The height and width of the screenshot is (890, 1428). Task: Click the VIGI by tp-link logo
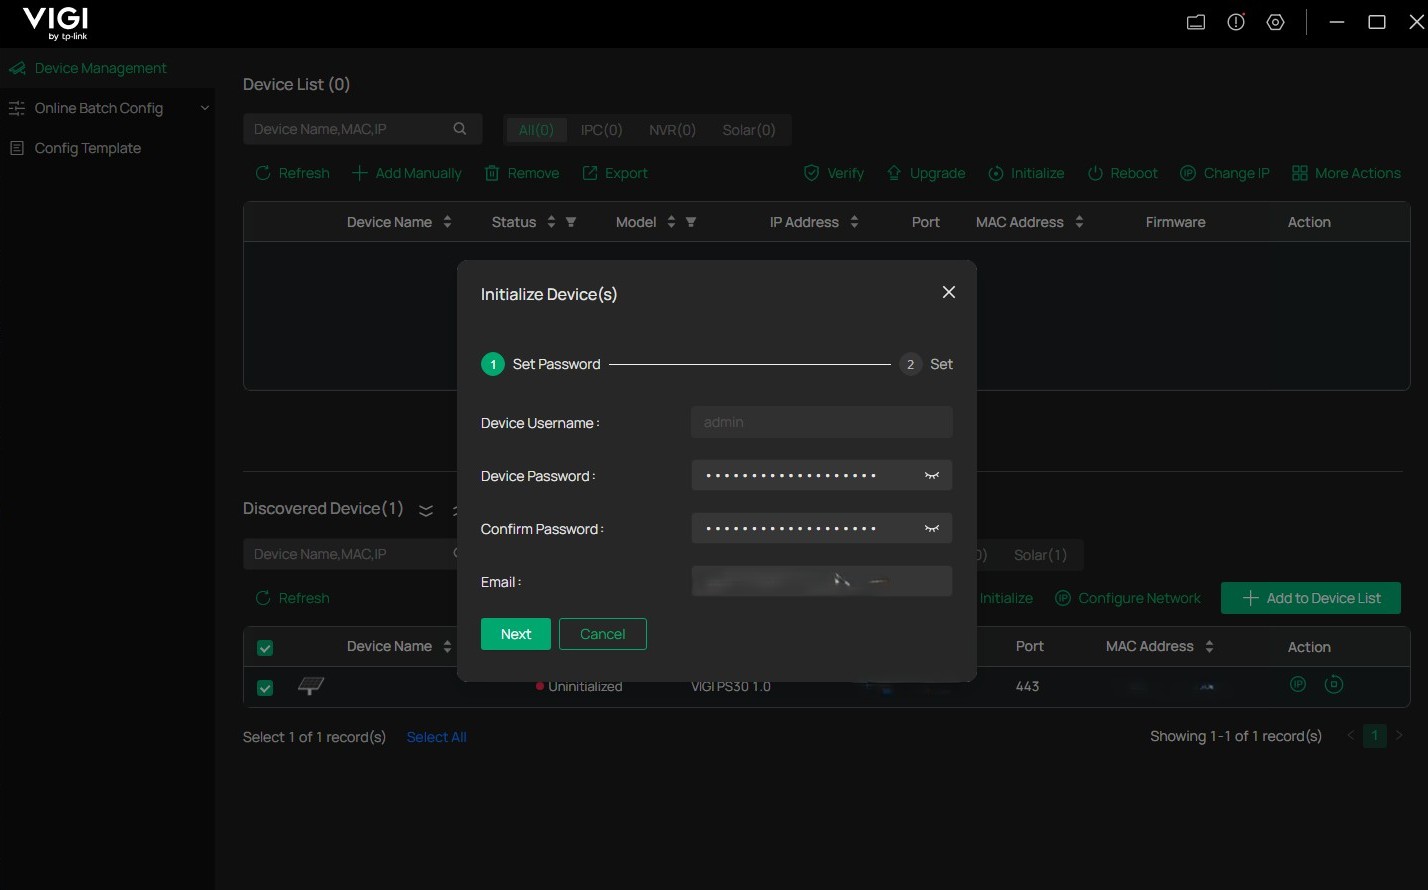(56, 23)
